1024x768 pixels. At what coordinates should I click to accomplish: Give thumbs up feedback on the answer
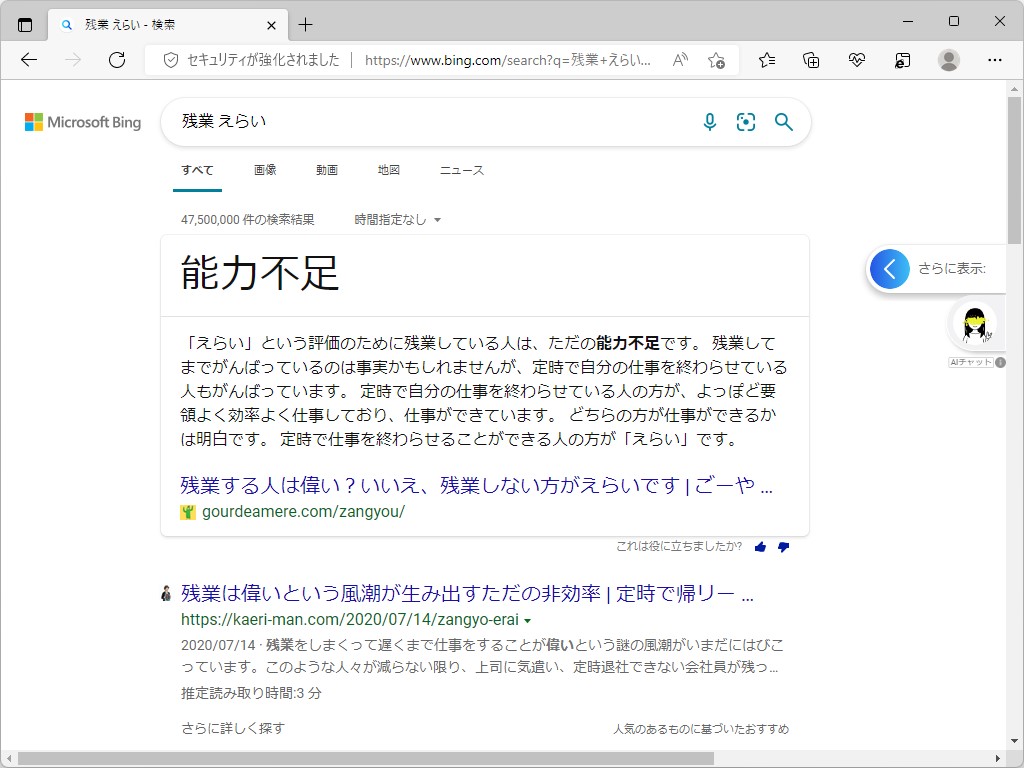pyautogui.click(x=761, y=547)
